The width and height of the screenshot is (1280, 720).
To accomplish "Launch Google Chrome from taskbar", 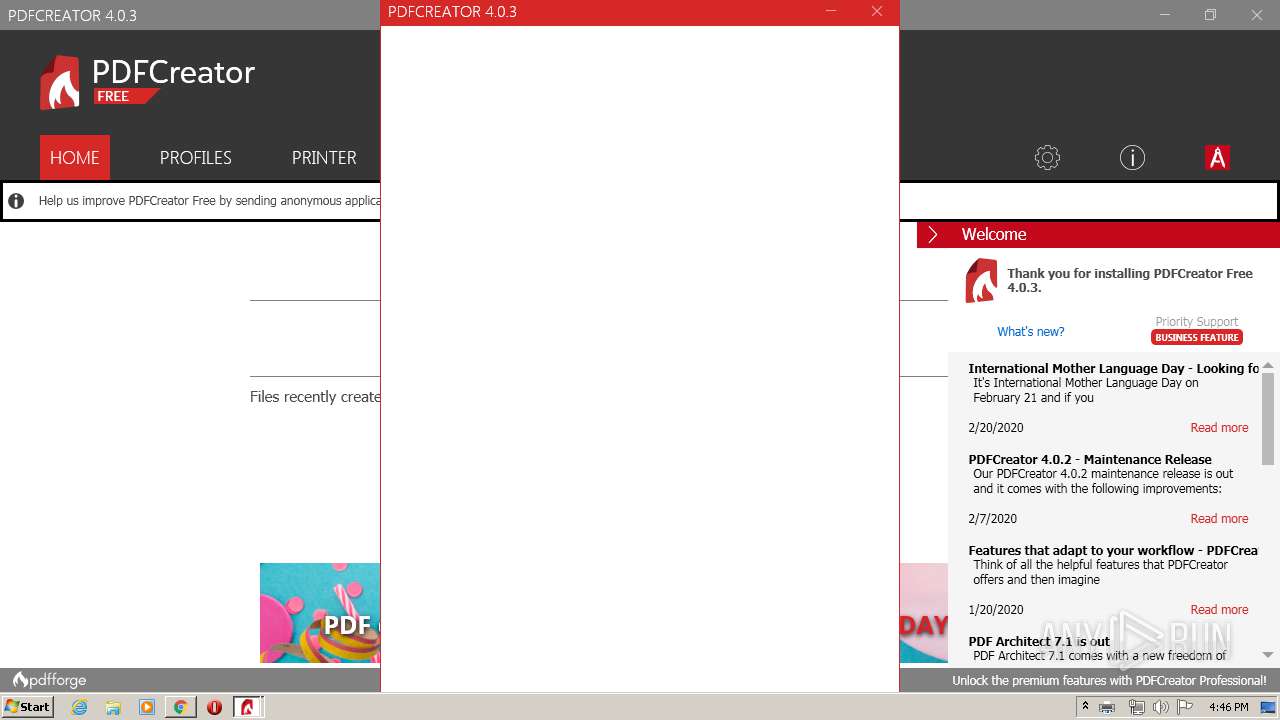I will [180, 707].
